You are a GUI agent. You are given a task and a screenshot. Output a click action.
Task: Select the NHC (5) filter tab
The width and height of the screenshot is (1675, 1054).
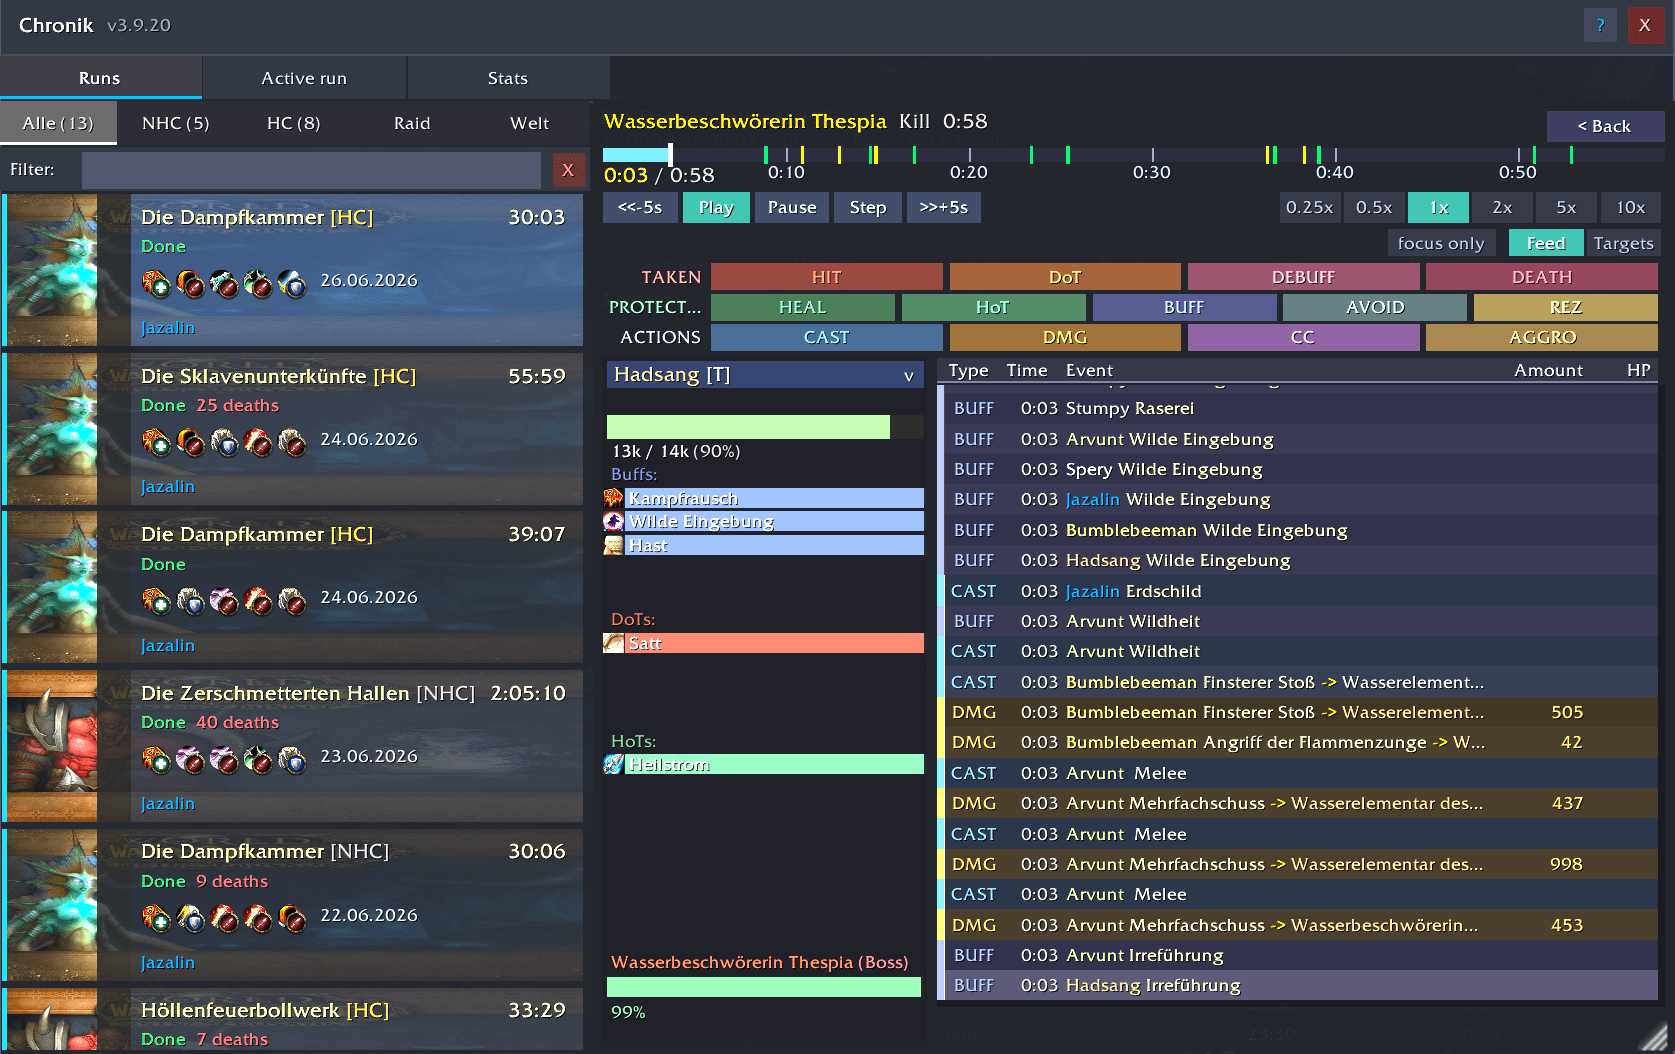click(176, 123)
